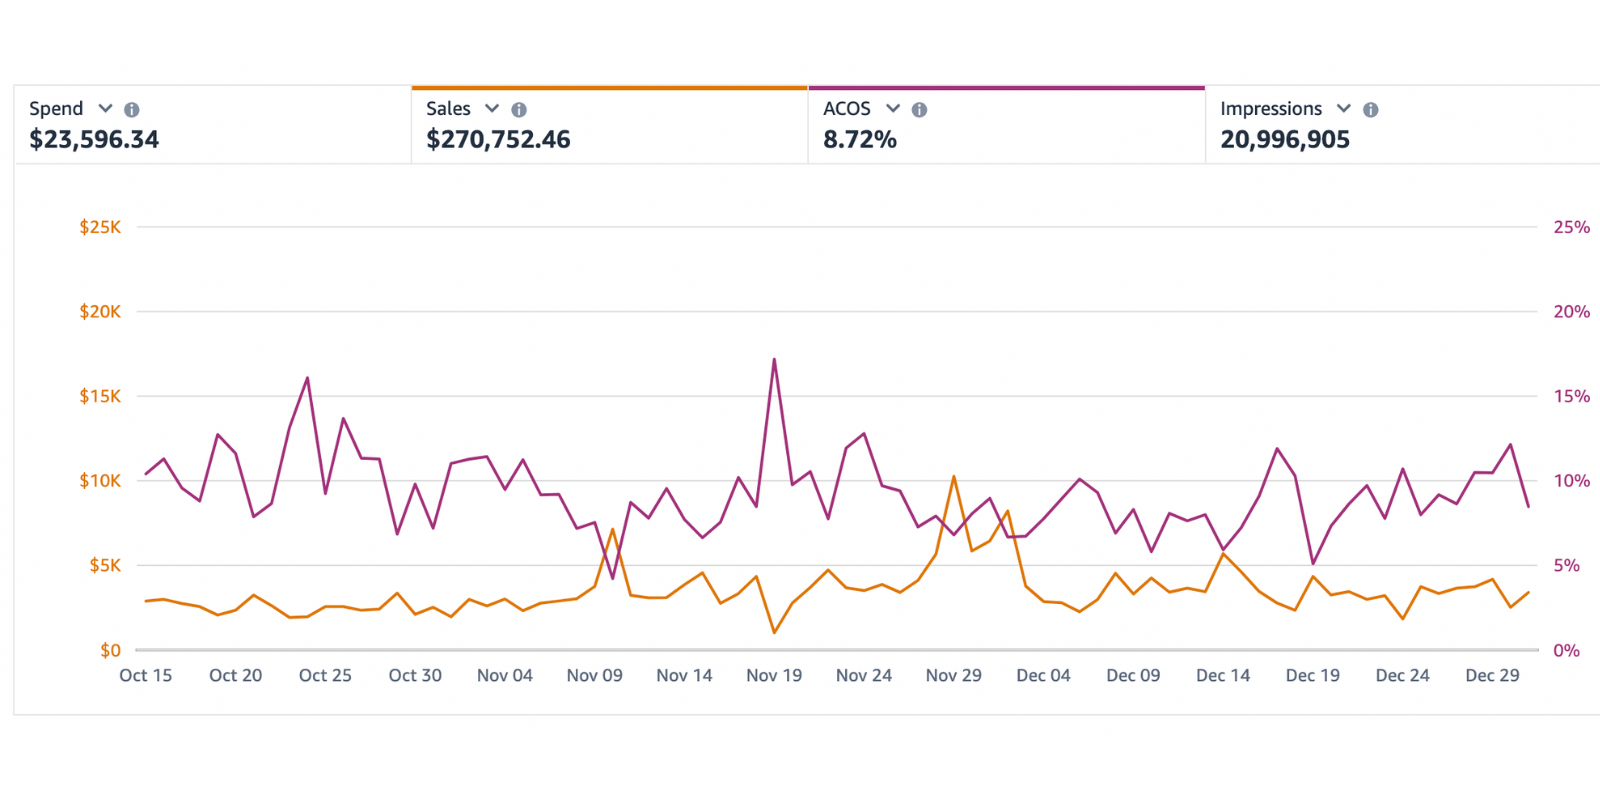Viewport: 1600px width, 800px height.
Task: Click the Nov 24 date label
Action: point(864,676)
